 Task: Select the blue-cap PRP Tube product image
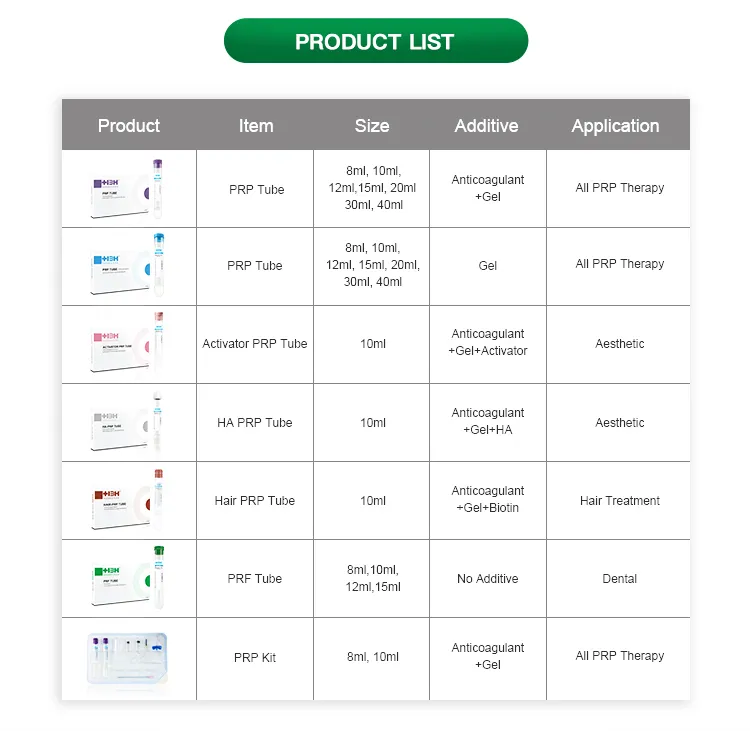tap(127, 265)
